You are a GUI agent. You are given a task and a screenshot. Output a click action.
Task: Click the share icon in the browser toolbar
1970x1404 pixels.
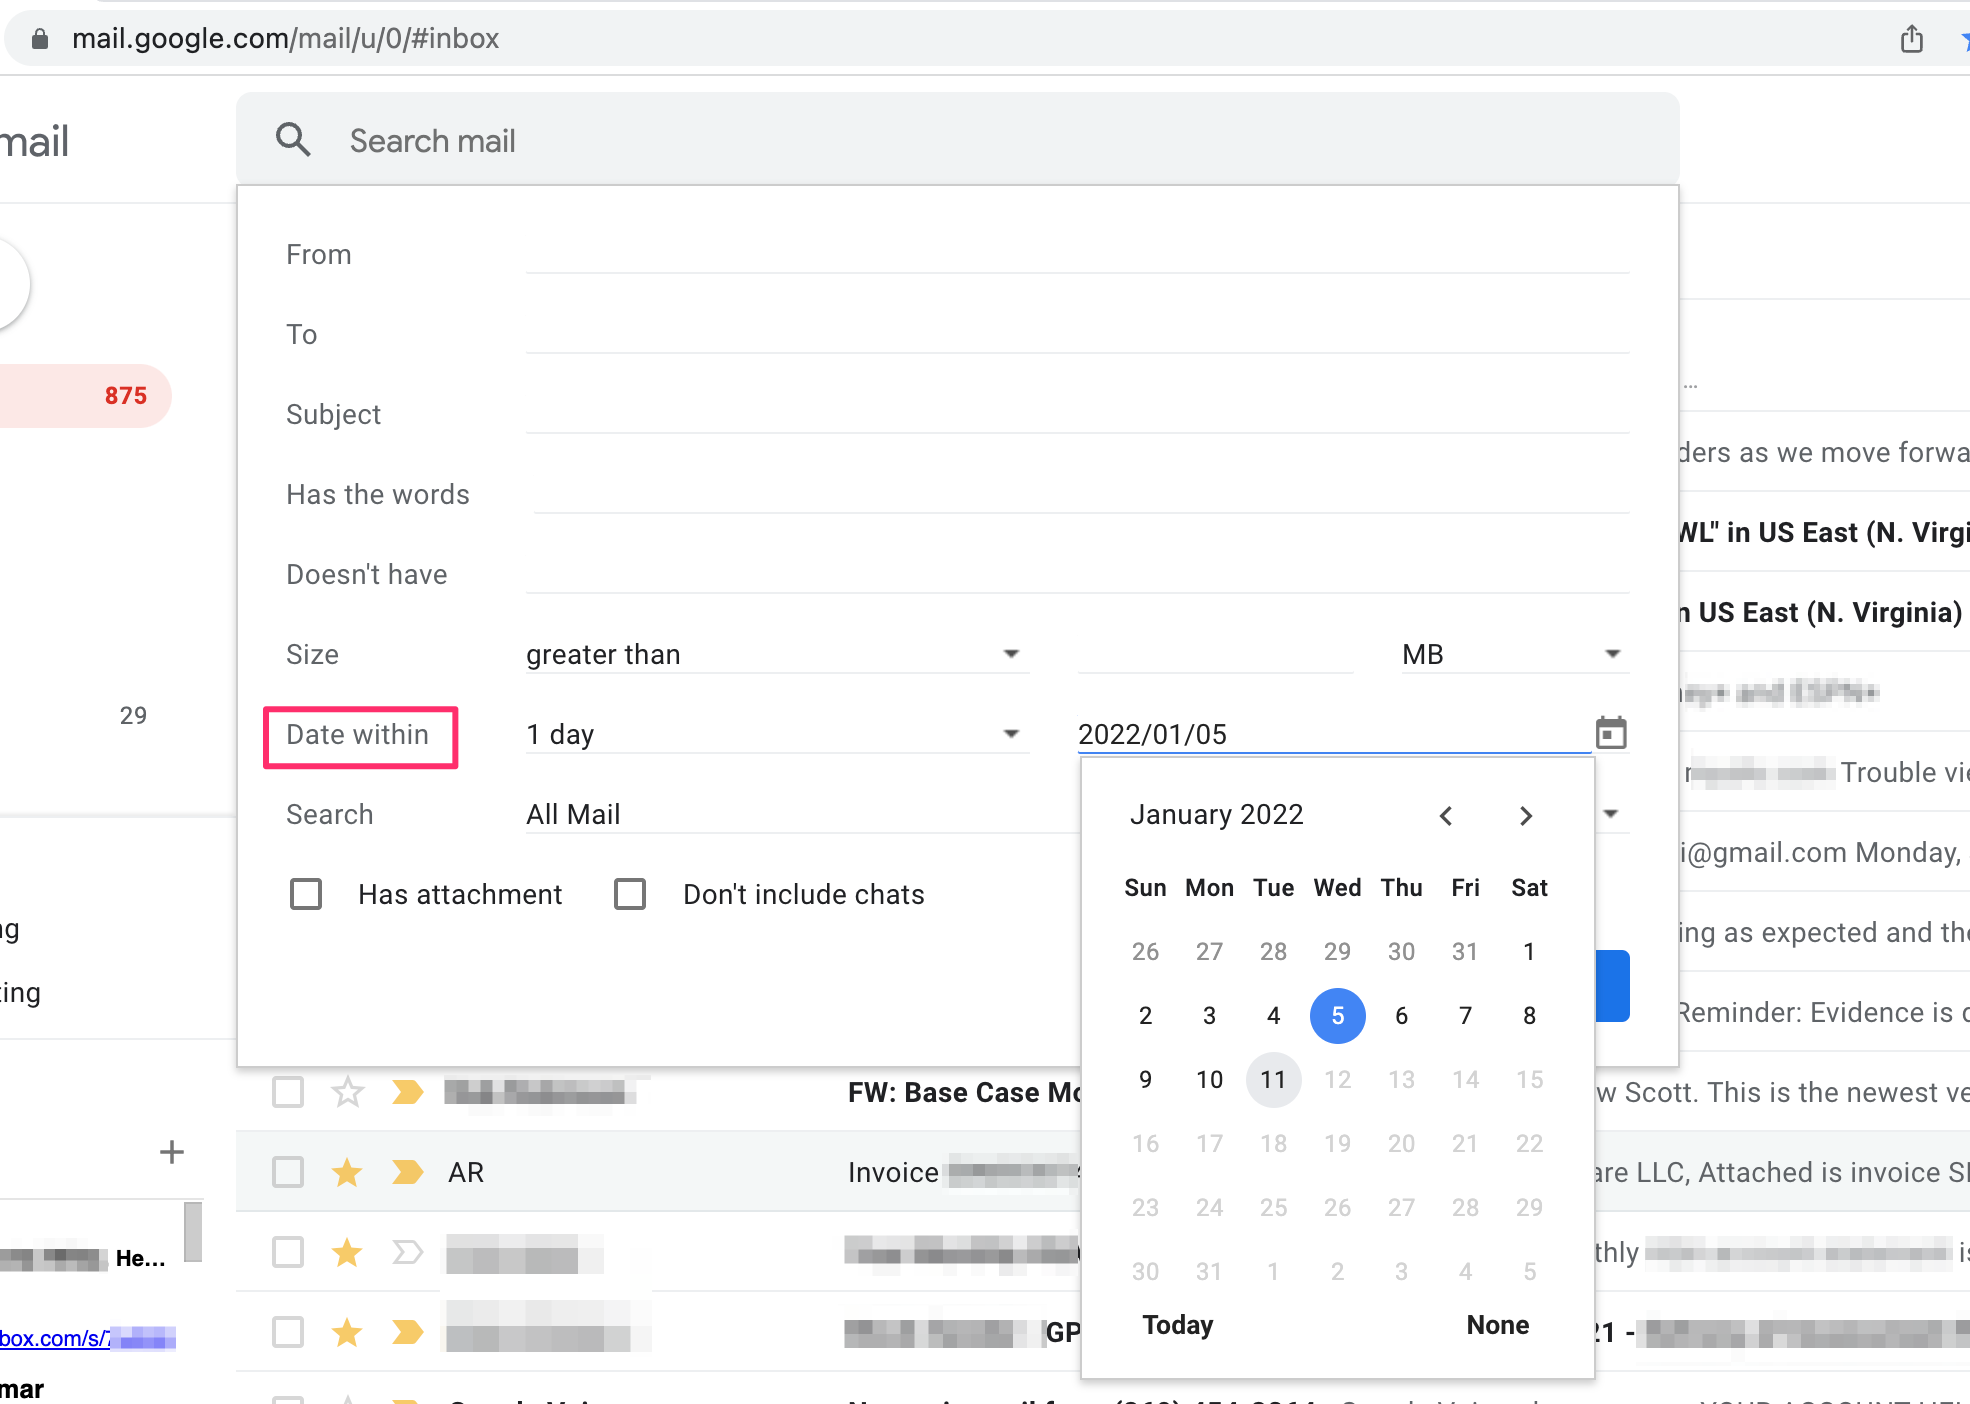pyautogui.click(x=1912, y=38)
